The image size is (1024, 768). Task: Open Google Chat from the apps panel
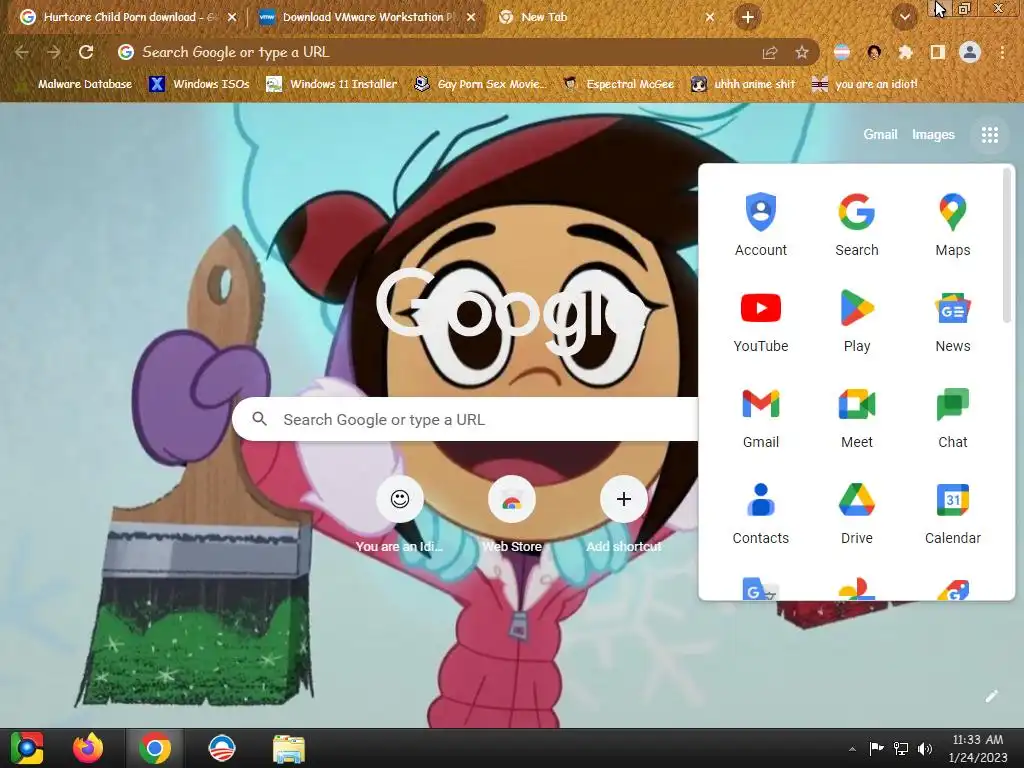(953, 417)
